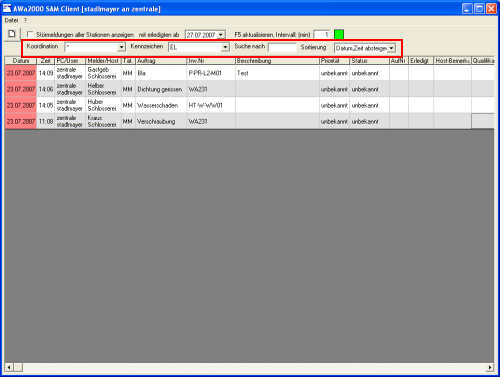Open the ? help menu

pos(25,20)
